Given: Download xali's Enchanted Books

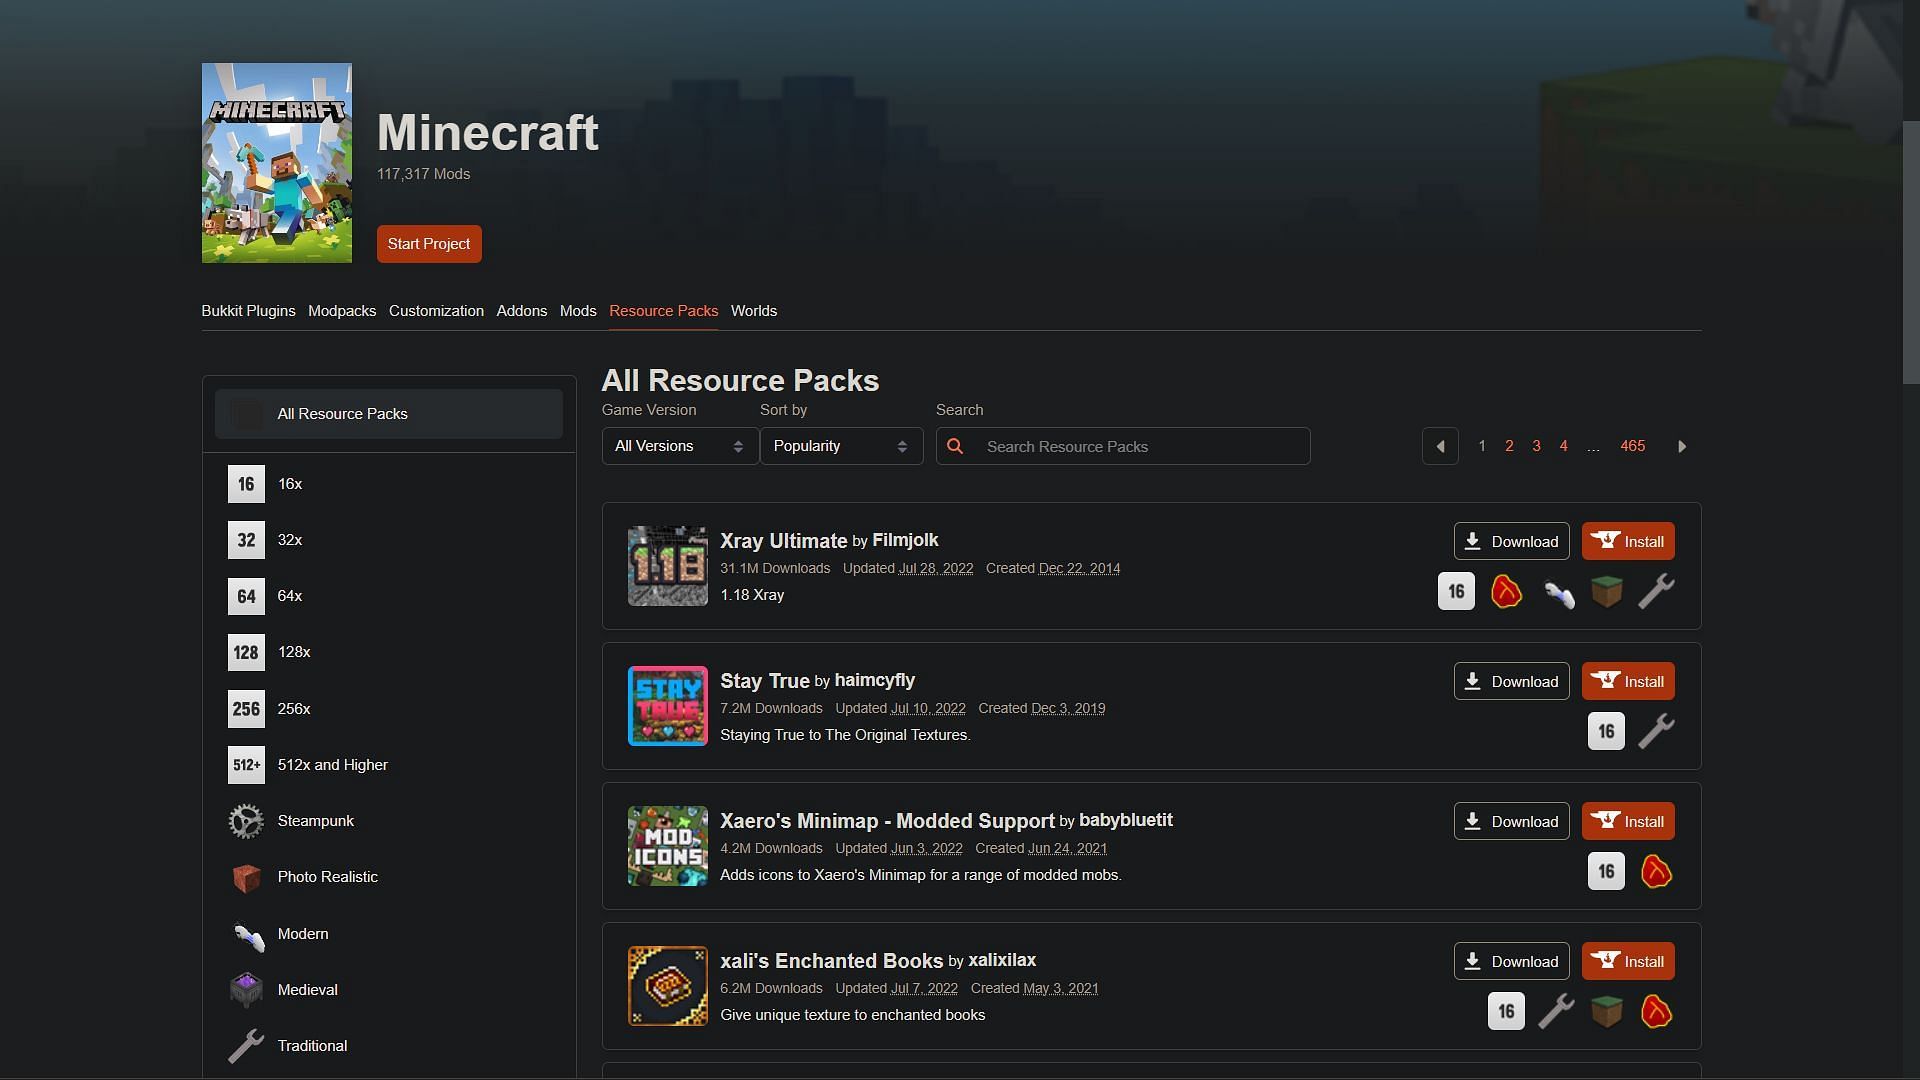Looking at the screenshot, I should [1511, 961].
